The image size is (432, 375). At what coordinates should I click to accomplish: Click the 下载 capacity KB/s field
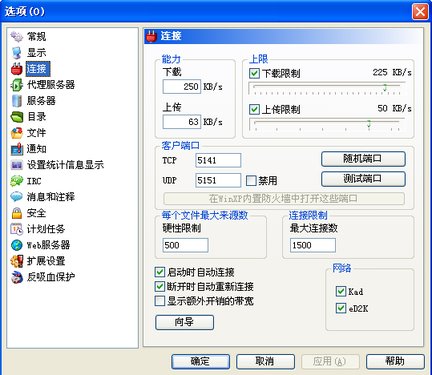(x=182, y=87)
